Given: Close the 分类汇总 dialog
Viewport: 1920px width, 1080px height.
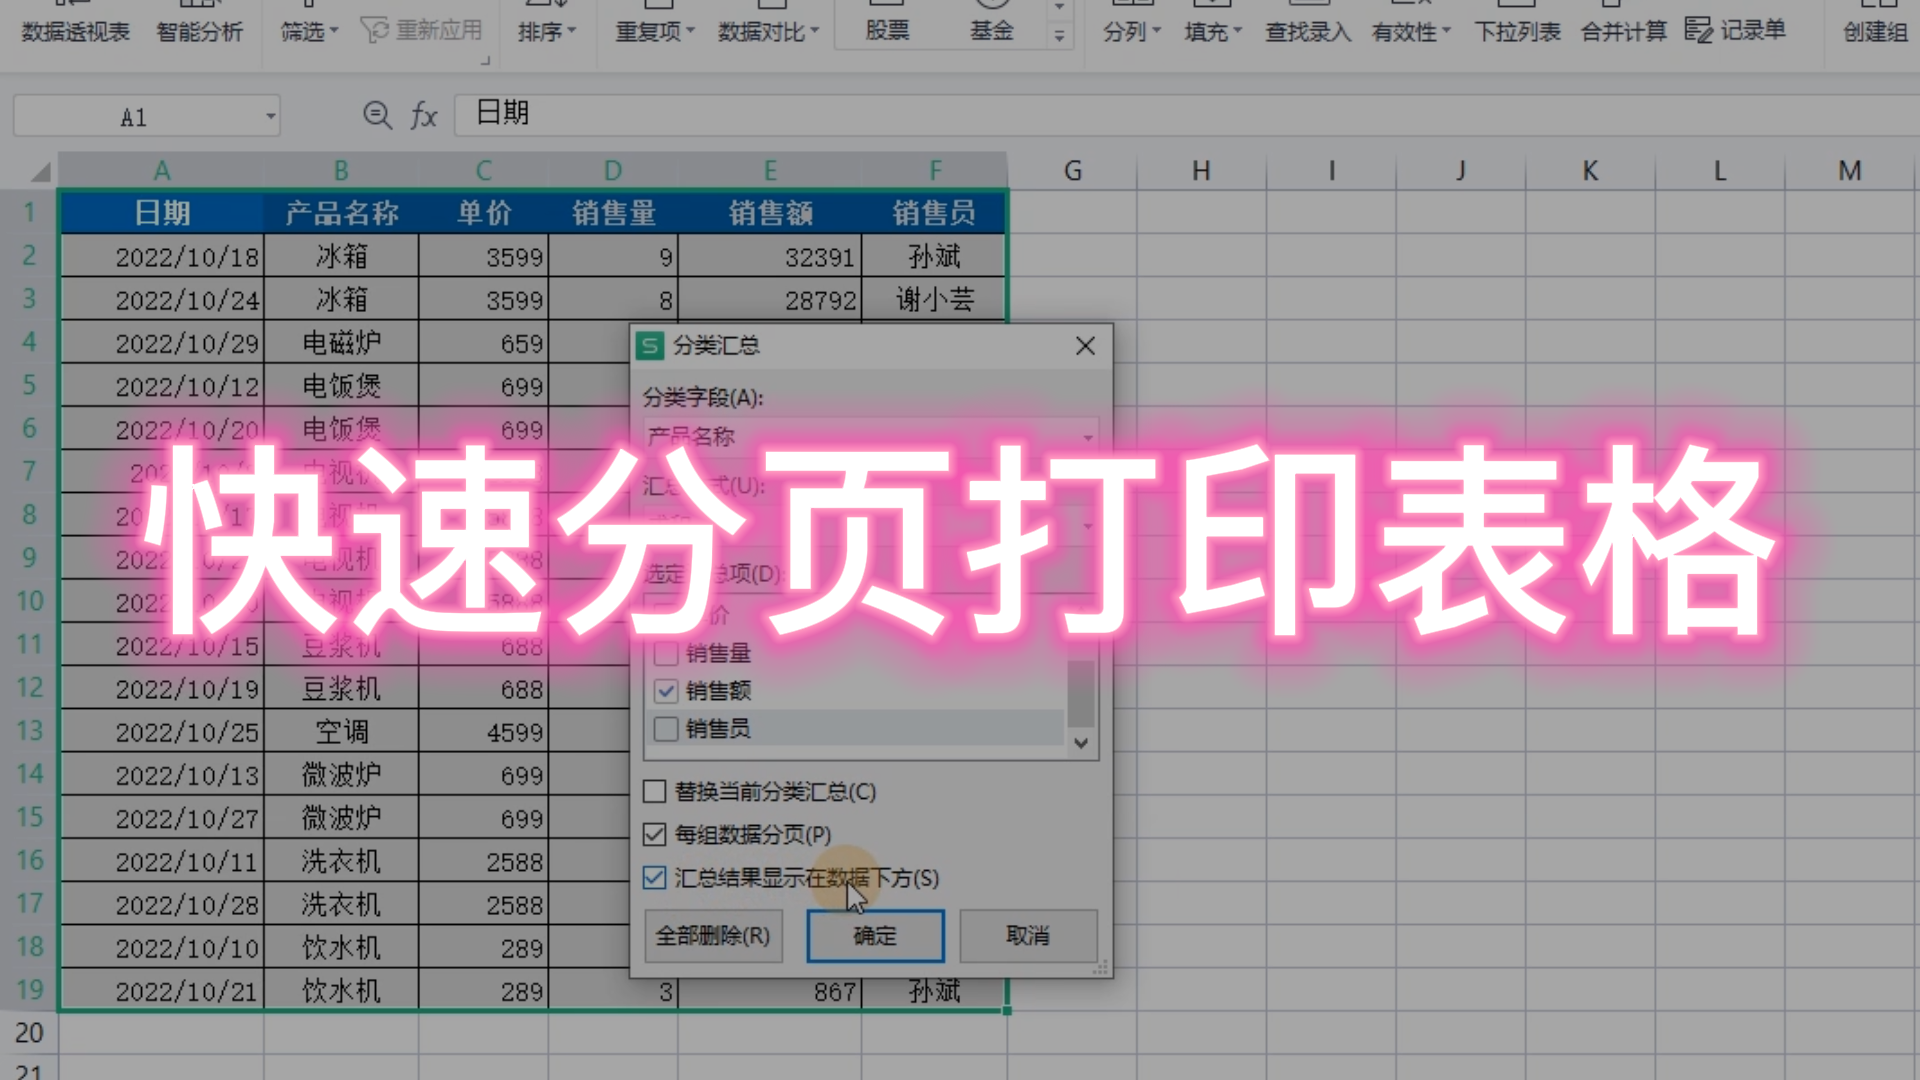Looking at the screenshot, I should 1085,346.
